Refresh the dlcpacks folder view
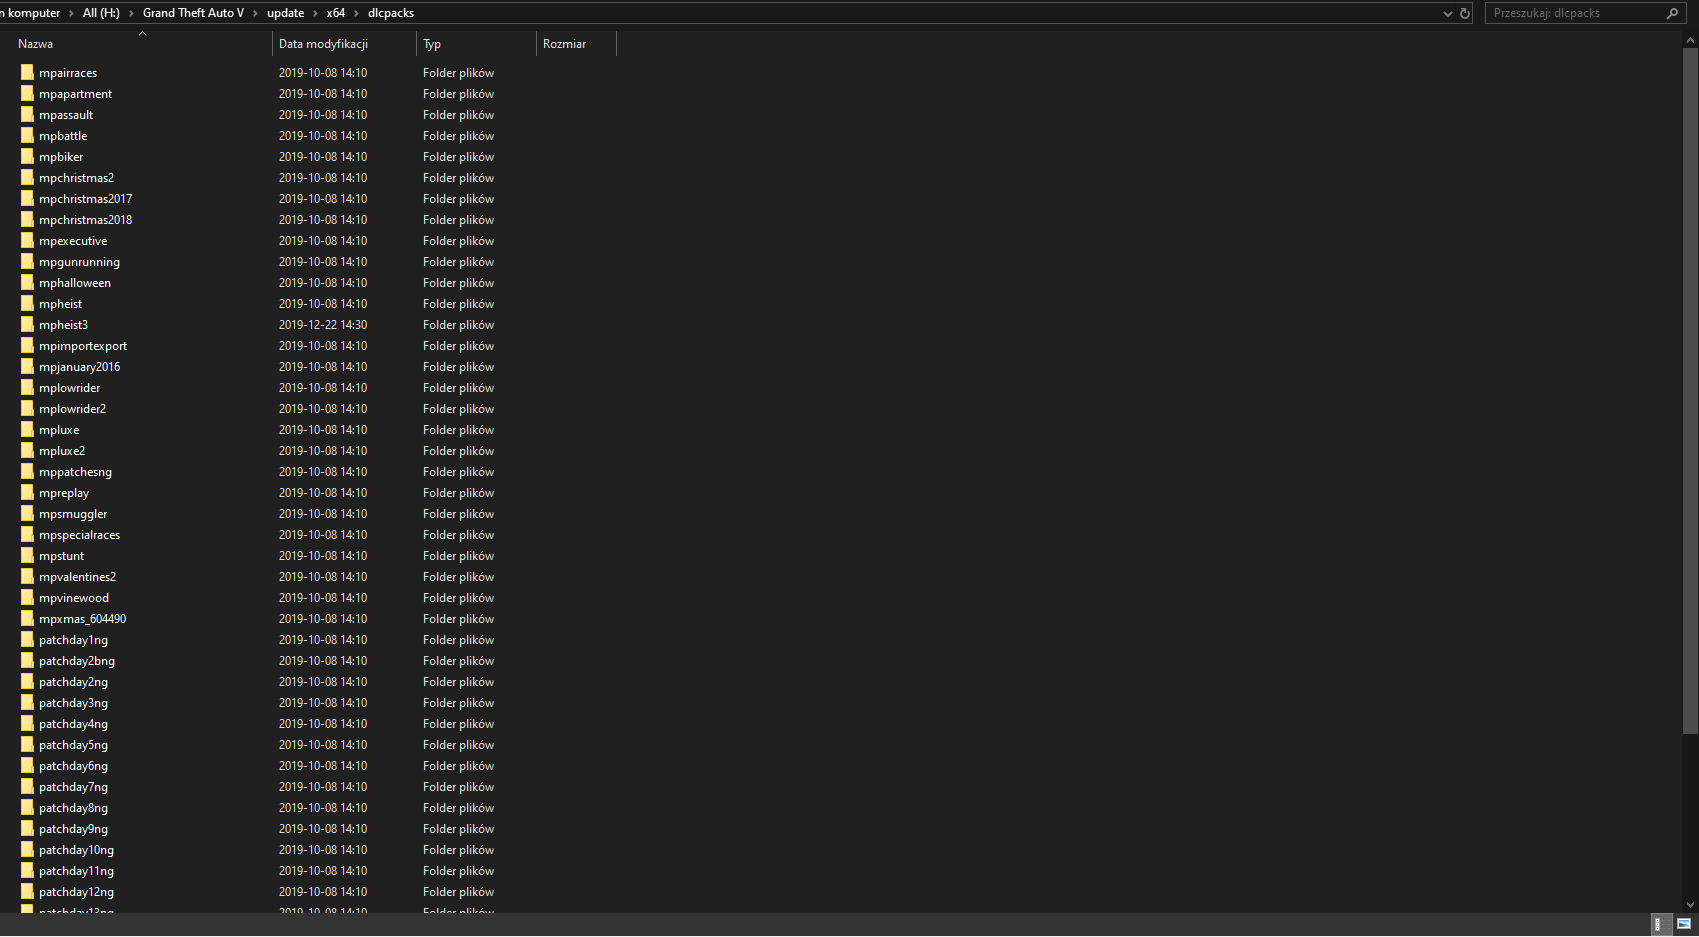Image resolution: width=1699 pixels, height=937 pixels. point(1465,13)
